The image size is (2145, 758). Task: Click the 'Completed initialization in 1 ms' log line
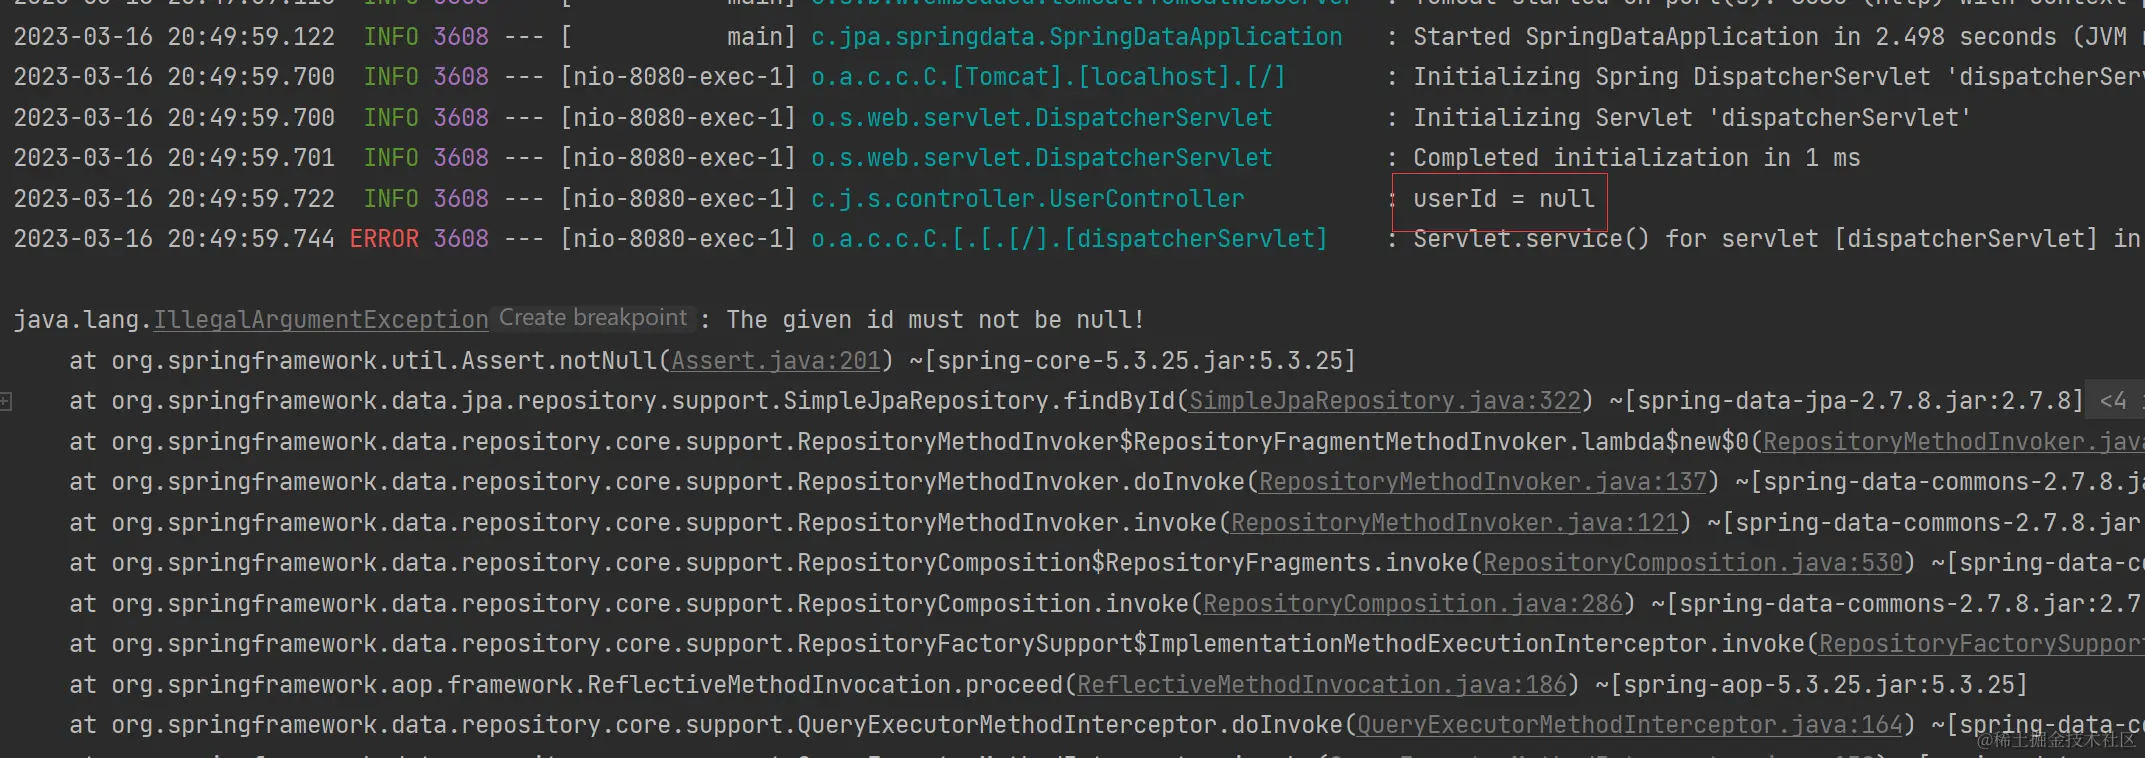1637,158
